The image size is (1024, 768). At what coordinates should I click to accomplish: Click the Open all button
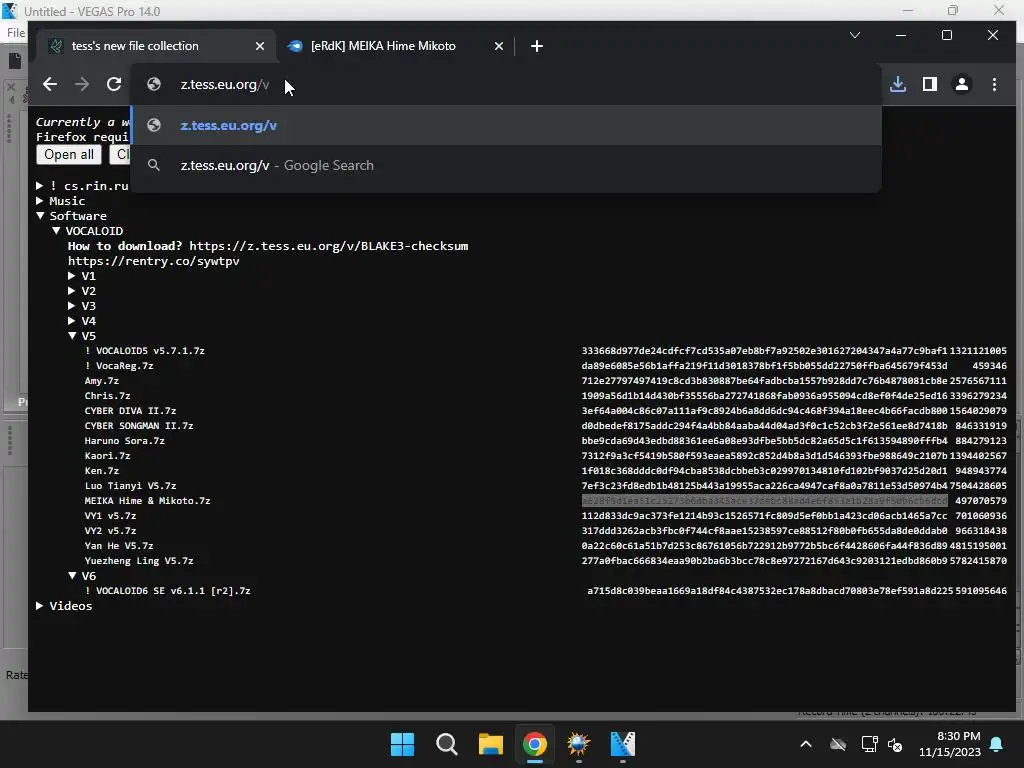coord(69,155)
